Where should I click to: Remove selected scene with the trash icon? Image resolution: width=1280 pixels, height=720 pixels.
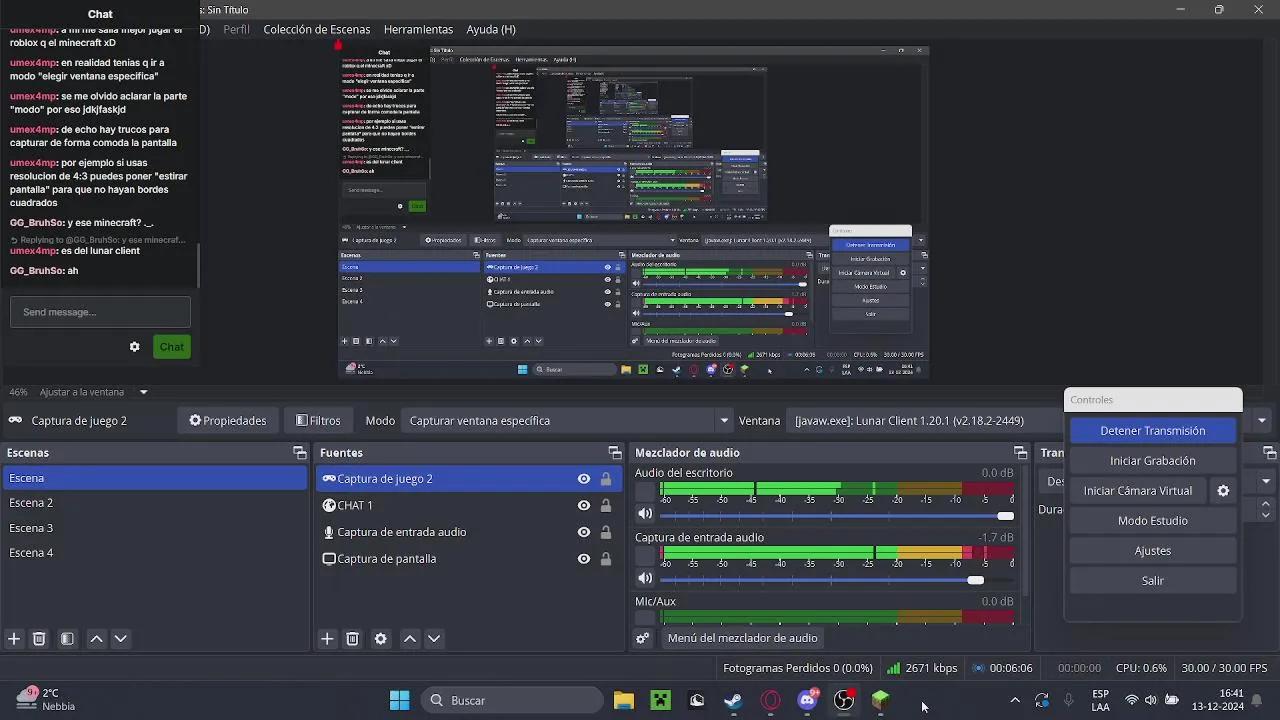point(39,638)
